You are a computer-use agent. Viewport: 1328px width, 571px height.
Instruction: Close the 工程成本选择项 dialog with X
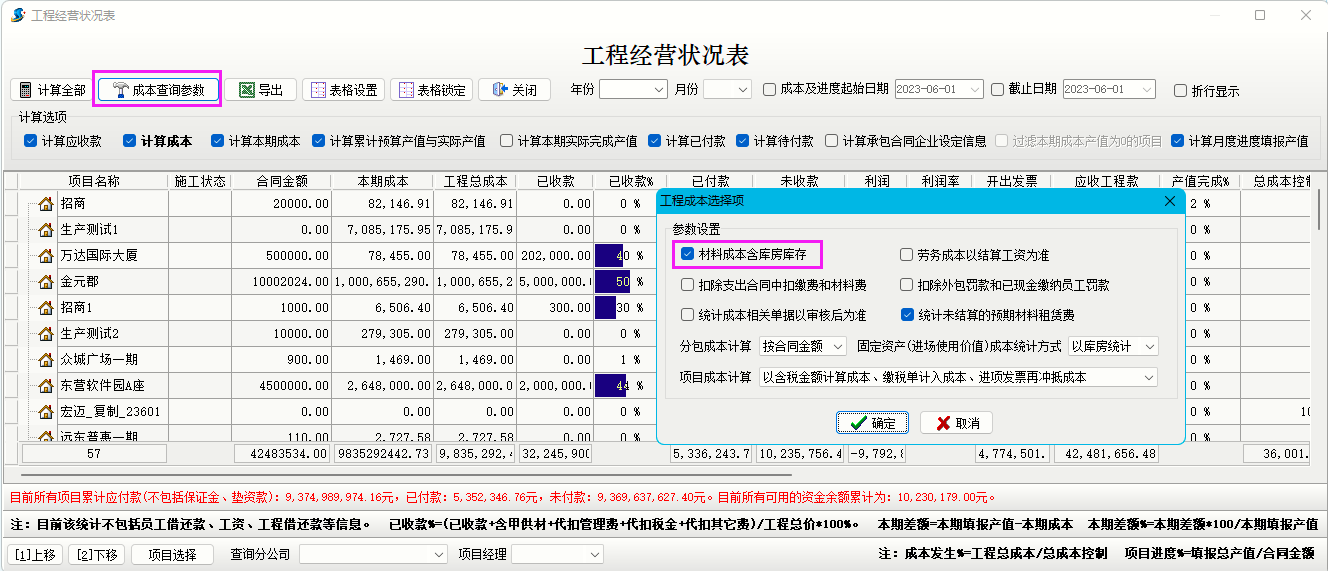pos(1170,201)
